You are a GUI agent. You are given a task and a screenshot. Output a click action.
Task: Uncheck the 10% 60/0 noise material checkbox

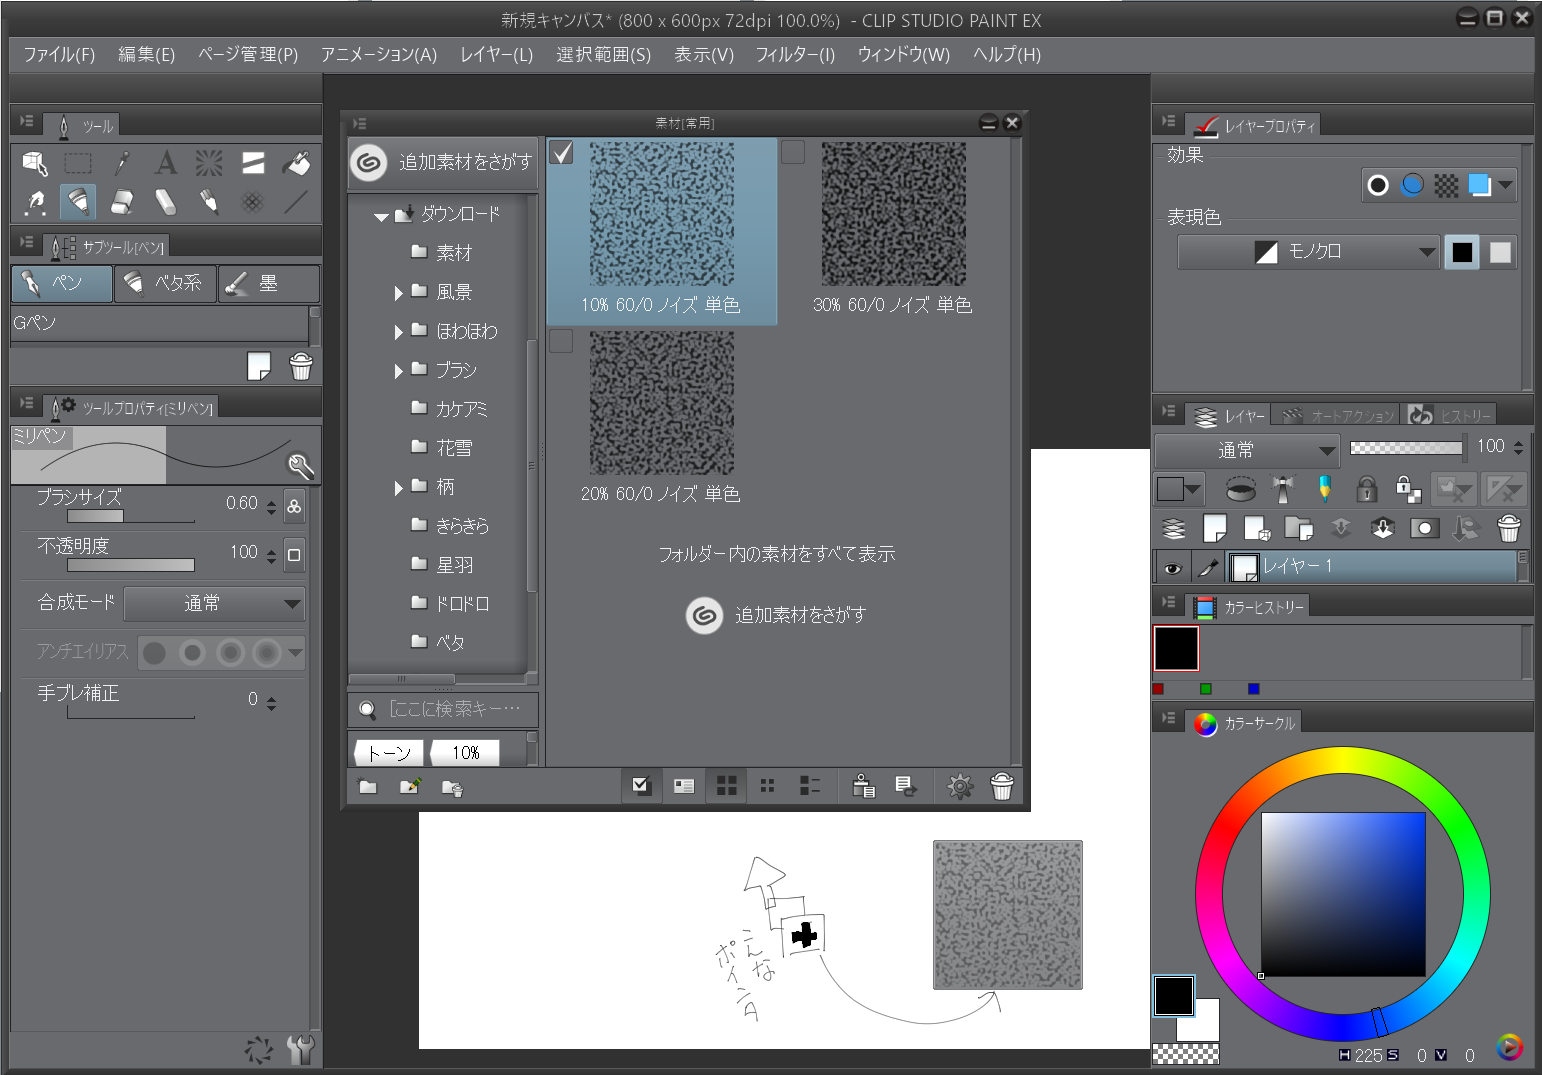coord(562,152)
